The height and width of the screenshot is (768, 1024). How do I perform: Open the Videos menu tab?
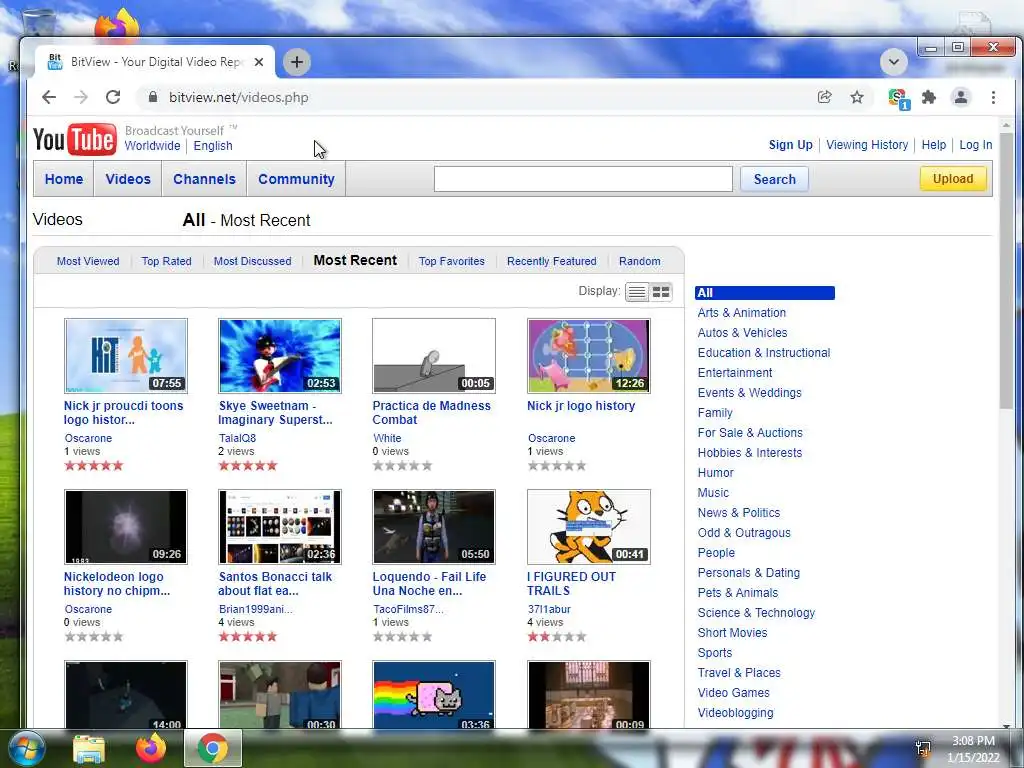click(x=128, y=179)
